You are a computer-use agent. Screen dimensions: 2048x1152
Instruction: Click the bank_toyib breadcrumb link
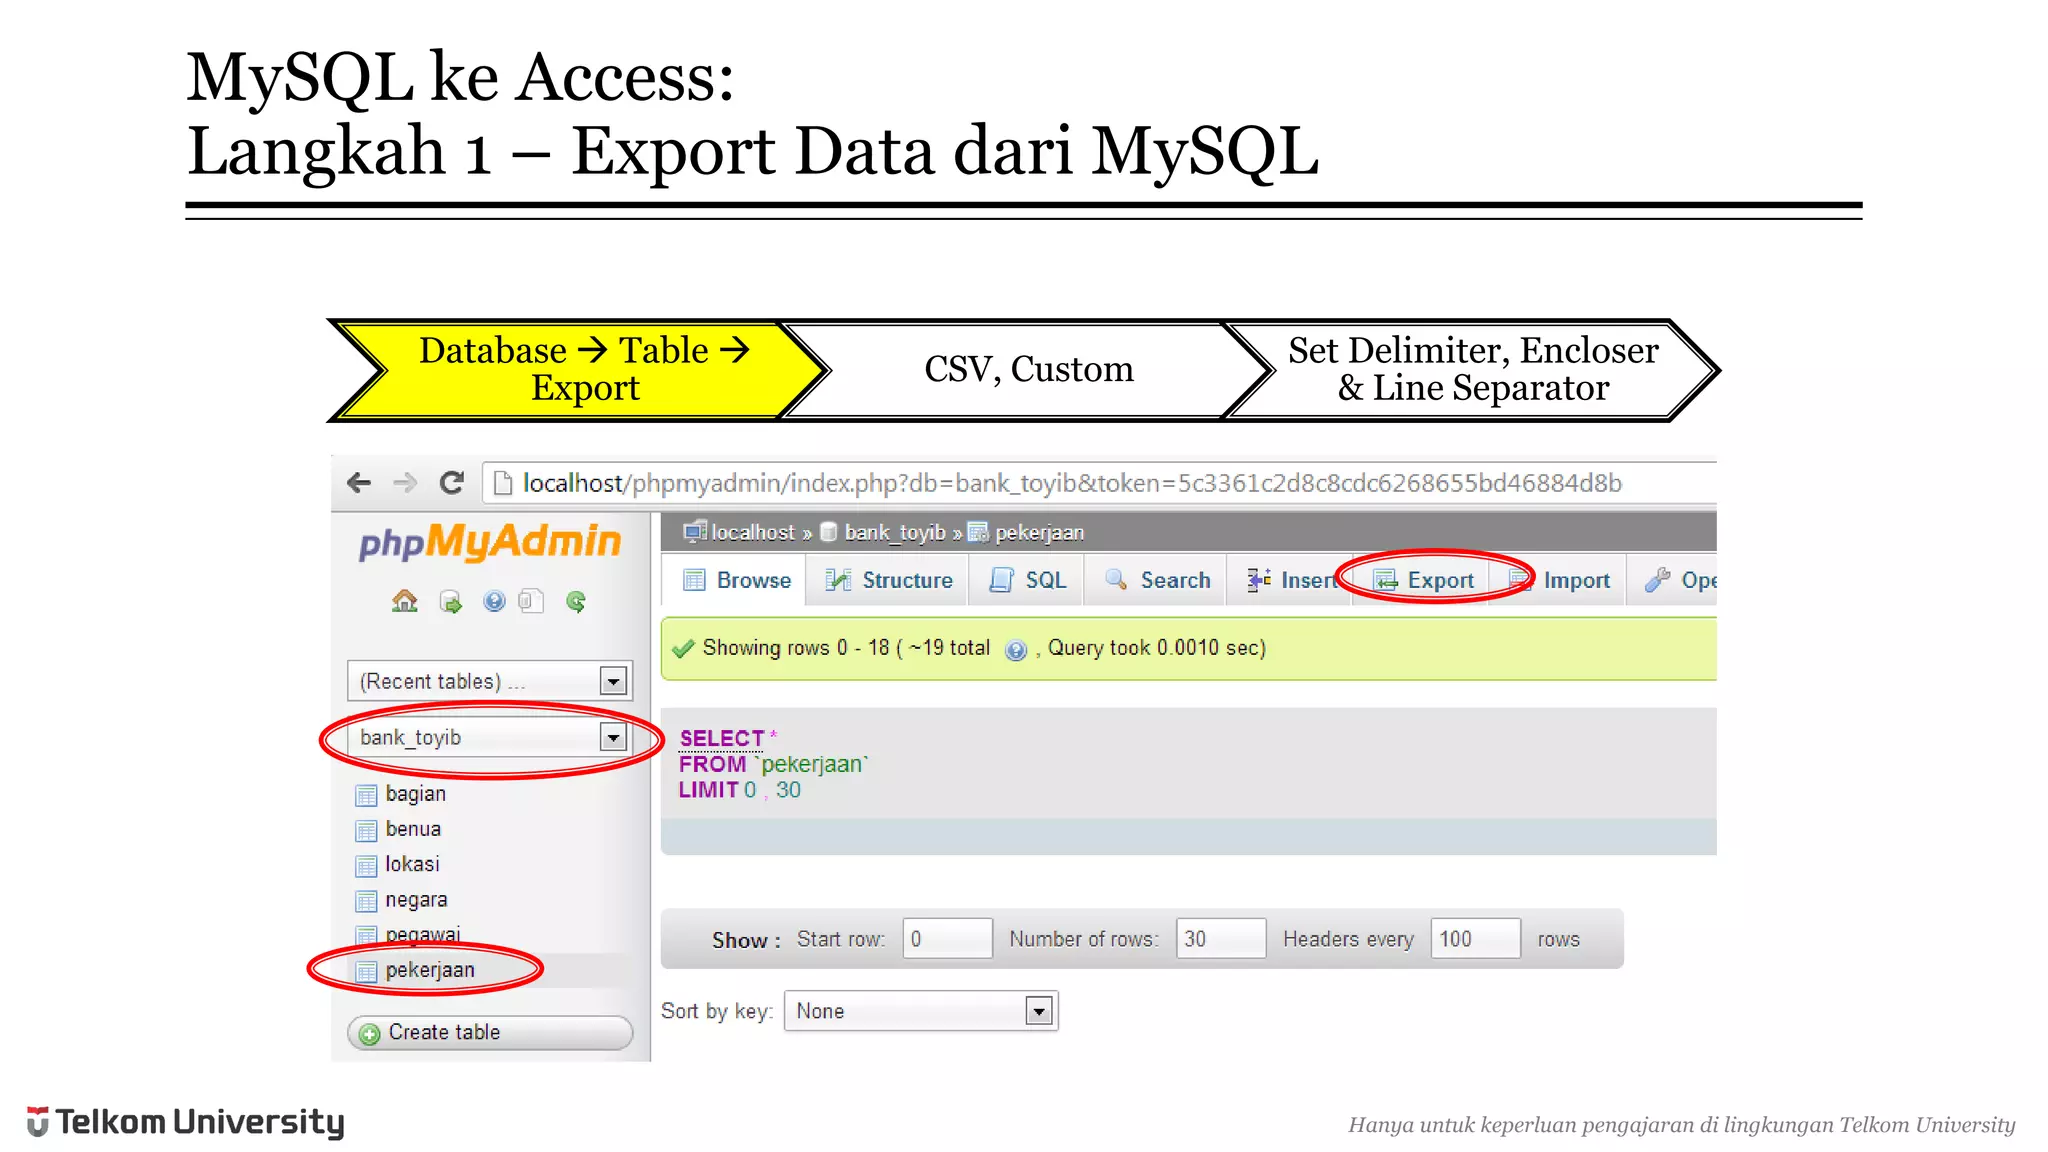pos(894,532)
